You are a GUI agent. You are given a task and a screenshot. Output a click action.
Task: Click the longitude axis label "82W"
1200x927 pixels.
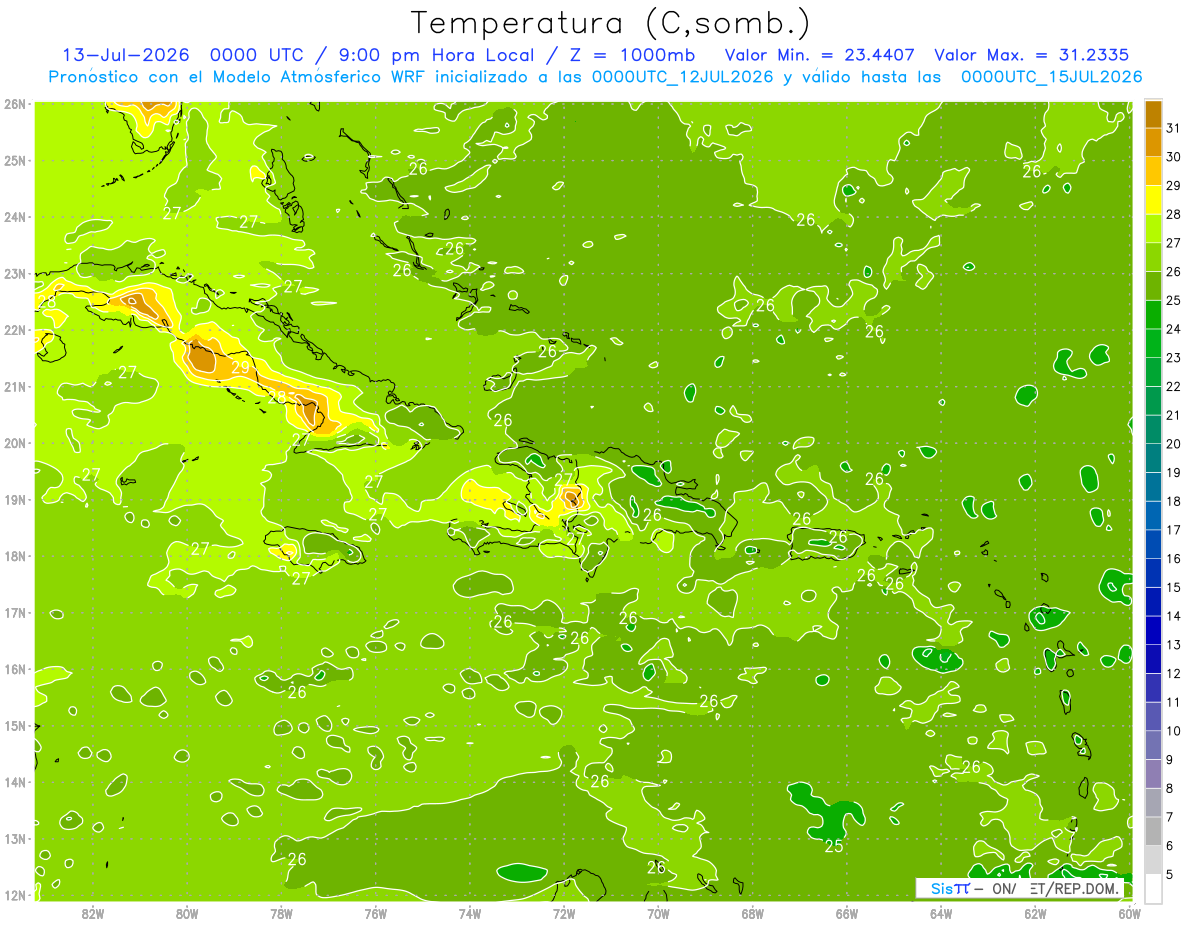click(93, 913)
